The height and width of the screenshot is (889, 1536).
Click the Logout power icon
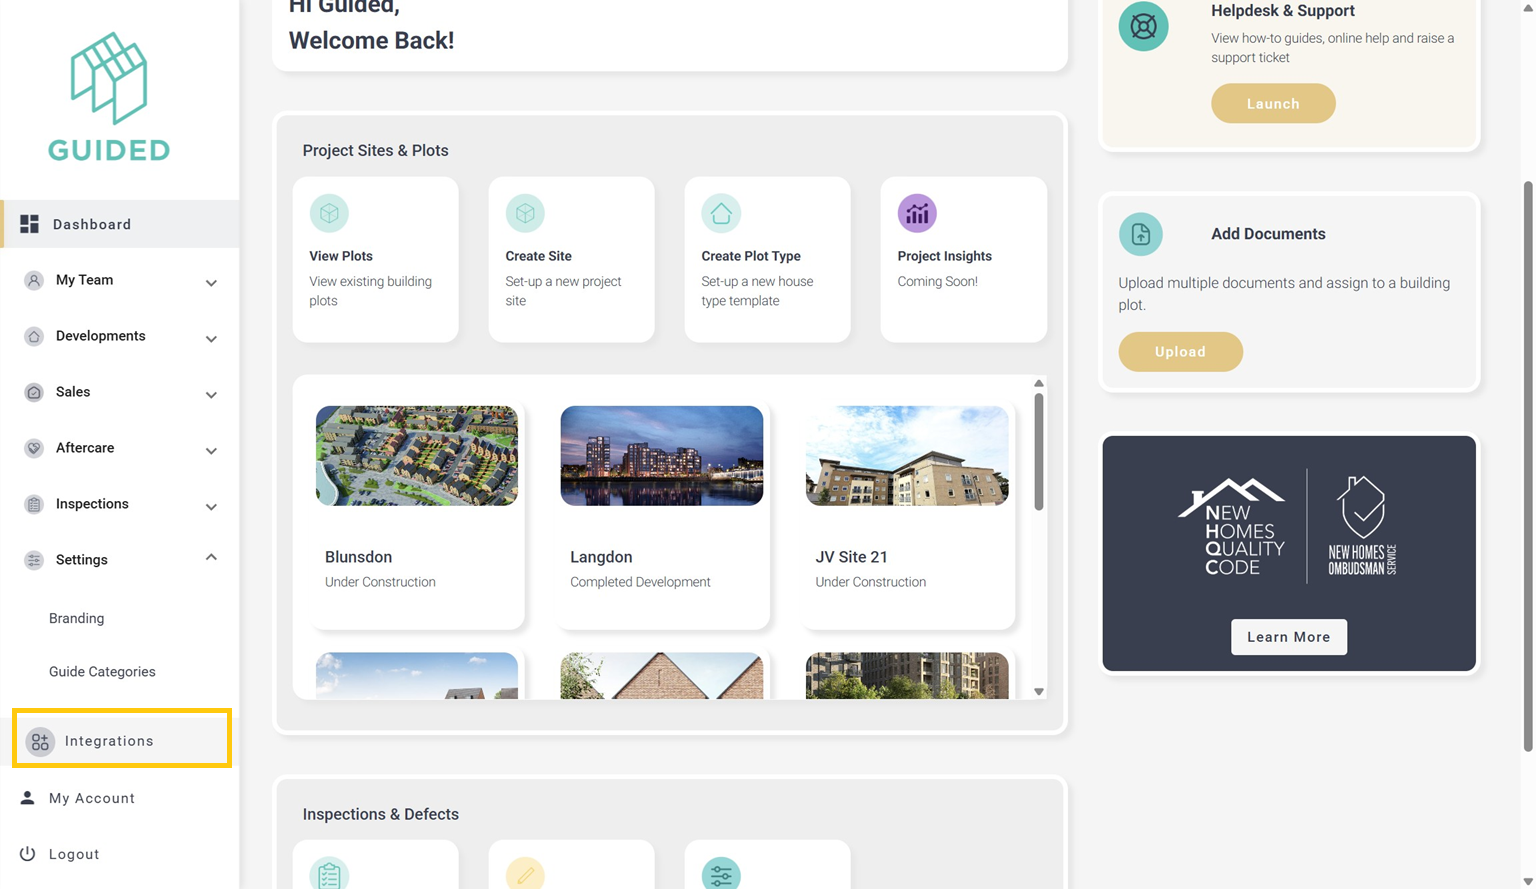coord(28,854)
